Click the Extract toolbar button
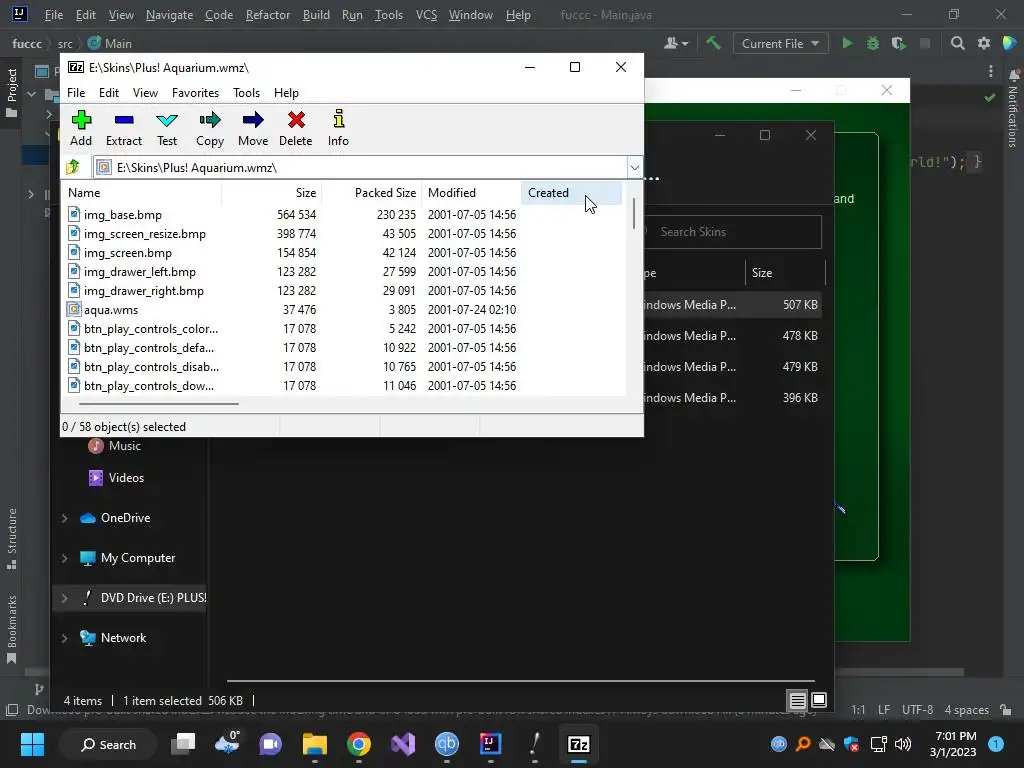1024x768 pixels. tap(123, 129)
